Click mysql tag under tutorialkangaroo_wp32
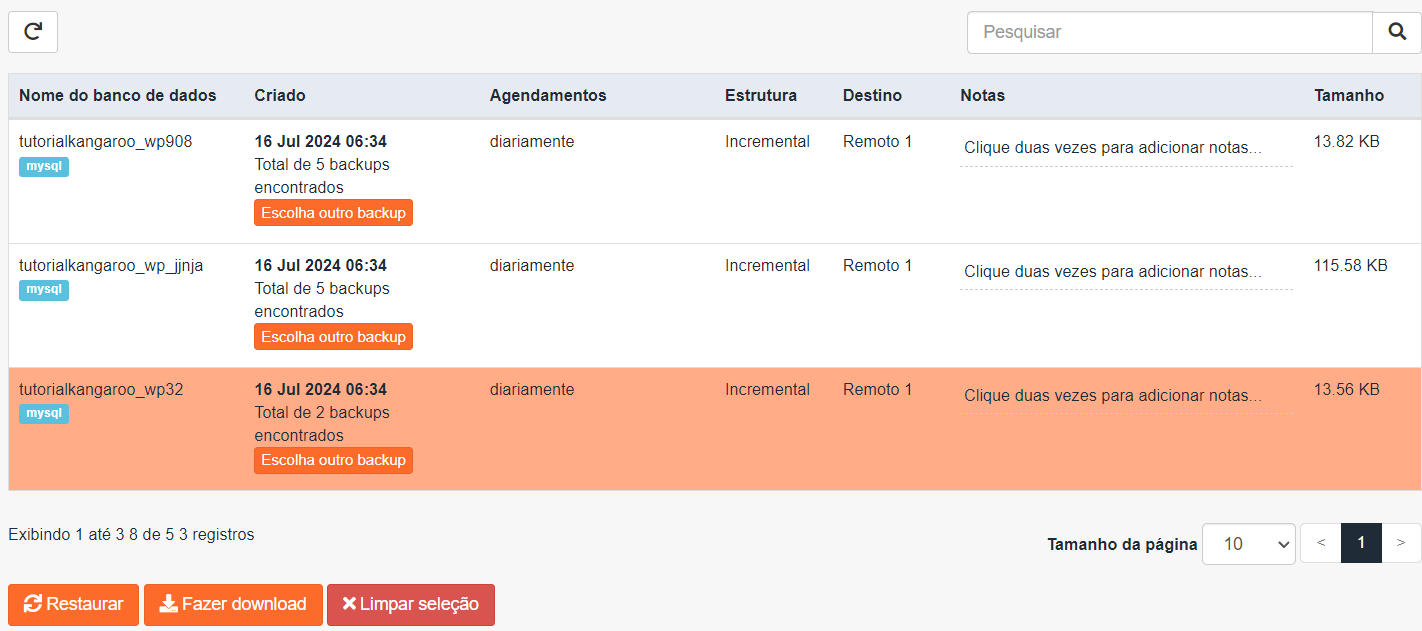The image size is (1422, 631). click(x=44, y=414)
